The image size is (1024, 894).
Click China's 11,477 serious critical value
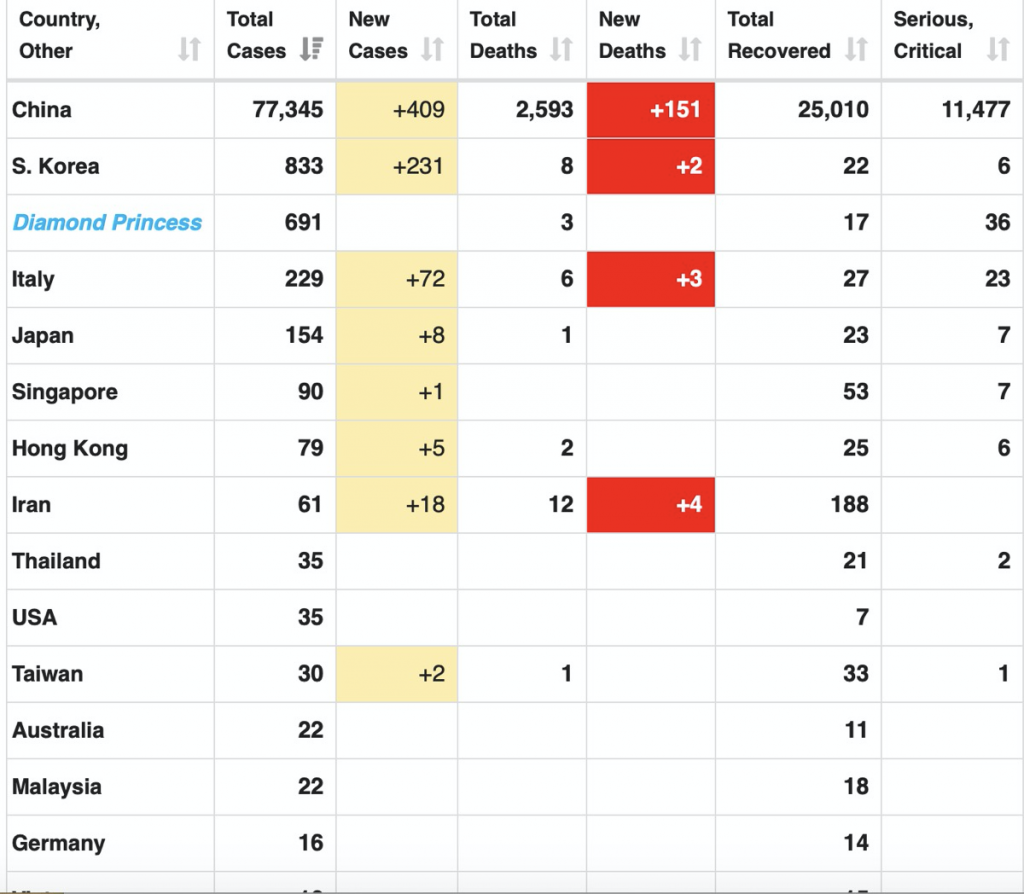coord(975,110)
